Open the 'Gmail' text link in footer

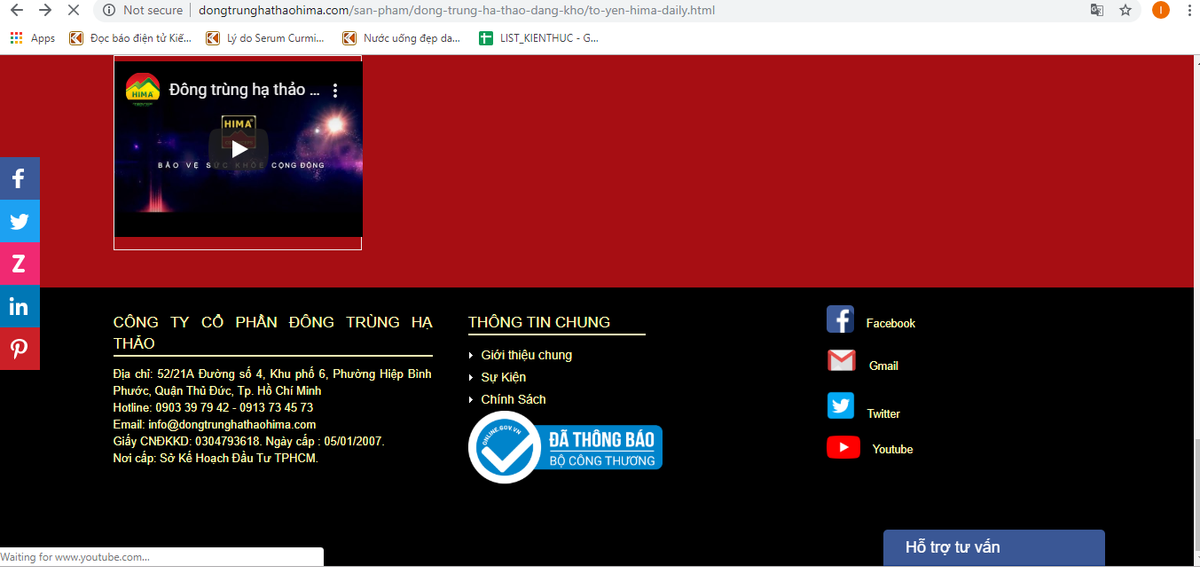click(x=883, y=366)
